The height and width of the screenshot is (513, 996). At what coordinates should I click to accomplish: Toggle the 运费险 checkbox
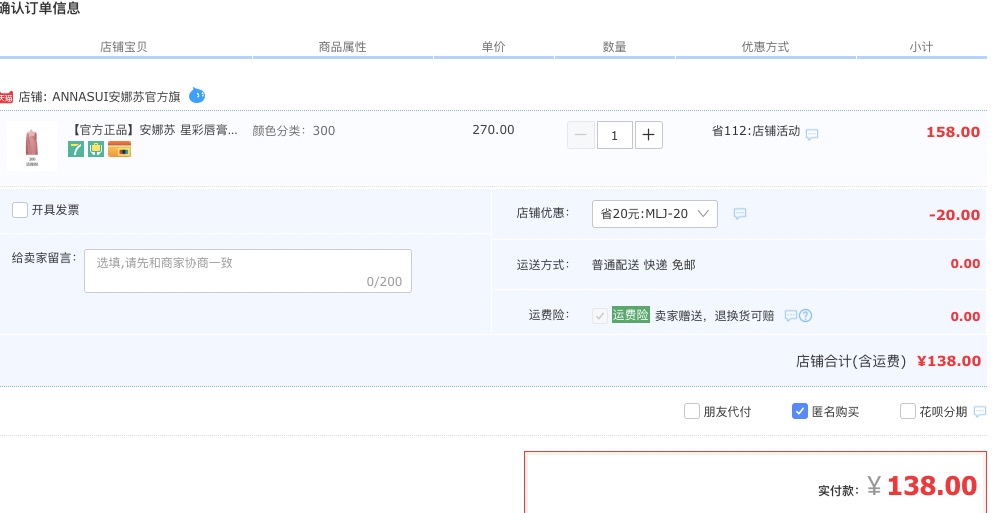(600, 316)
